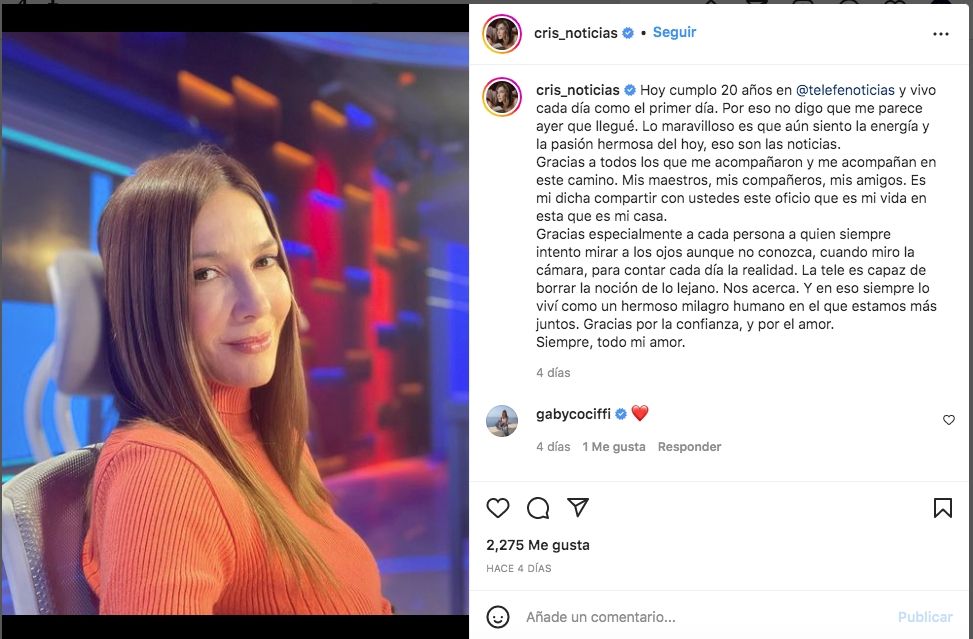
Task: Click the header cris_noticias username
Action: (576, 33)
